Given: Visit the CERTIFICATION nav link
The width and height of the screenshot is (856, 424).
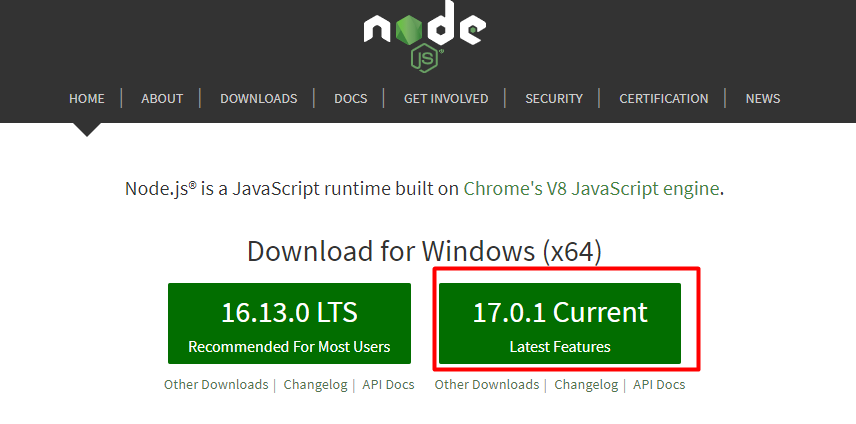Looking at the screenshot, I should click(664, 99).
